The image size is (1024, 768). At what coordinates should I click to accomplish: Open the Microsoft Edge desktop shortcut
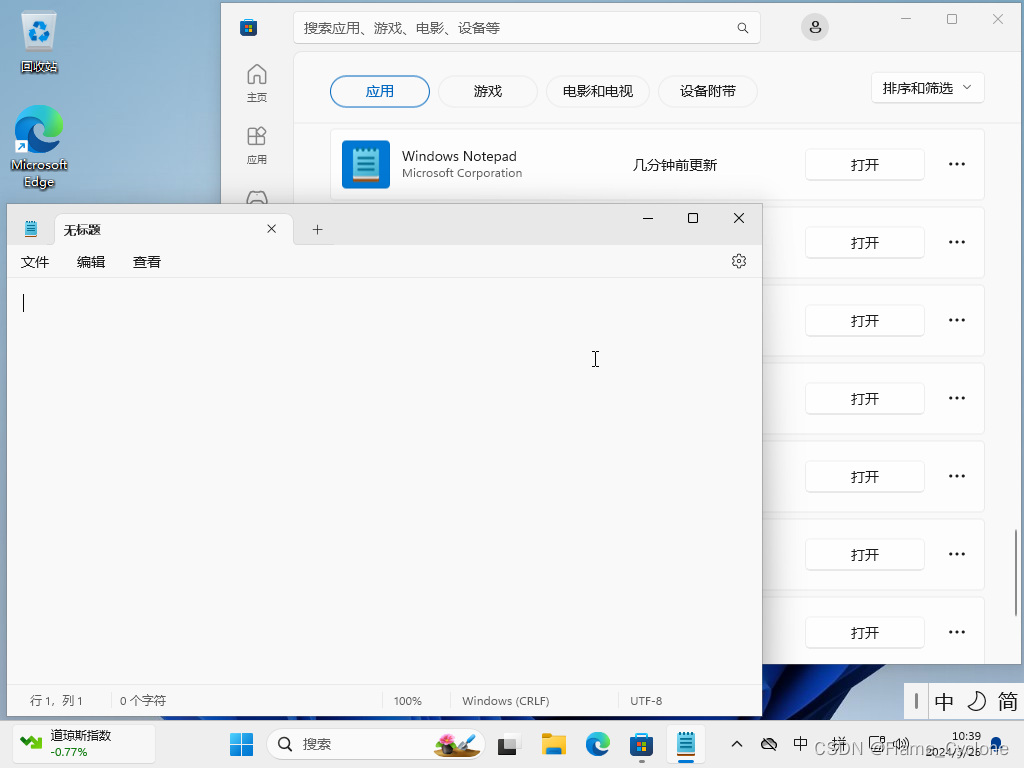(x=39, y=147)
